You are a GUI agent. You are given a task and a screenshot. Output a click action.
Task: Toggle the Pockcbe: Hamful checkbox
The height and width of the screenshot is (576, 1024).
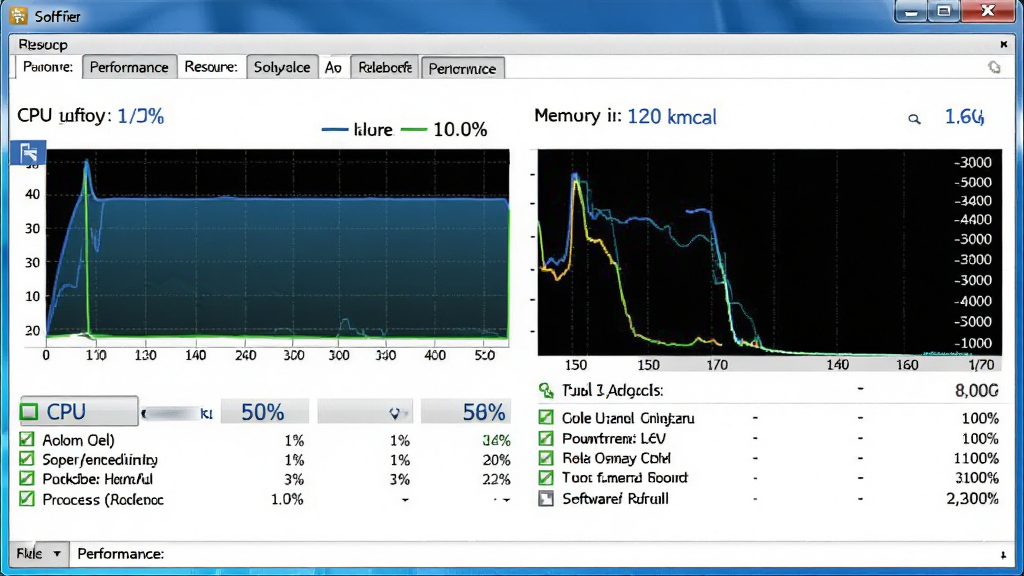(27, 479)
